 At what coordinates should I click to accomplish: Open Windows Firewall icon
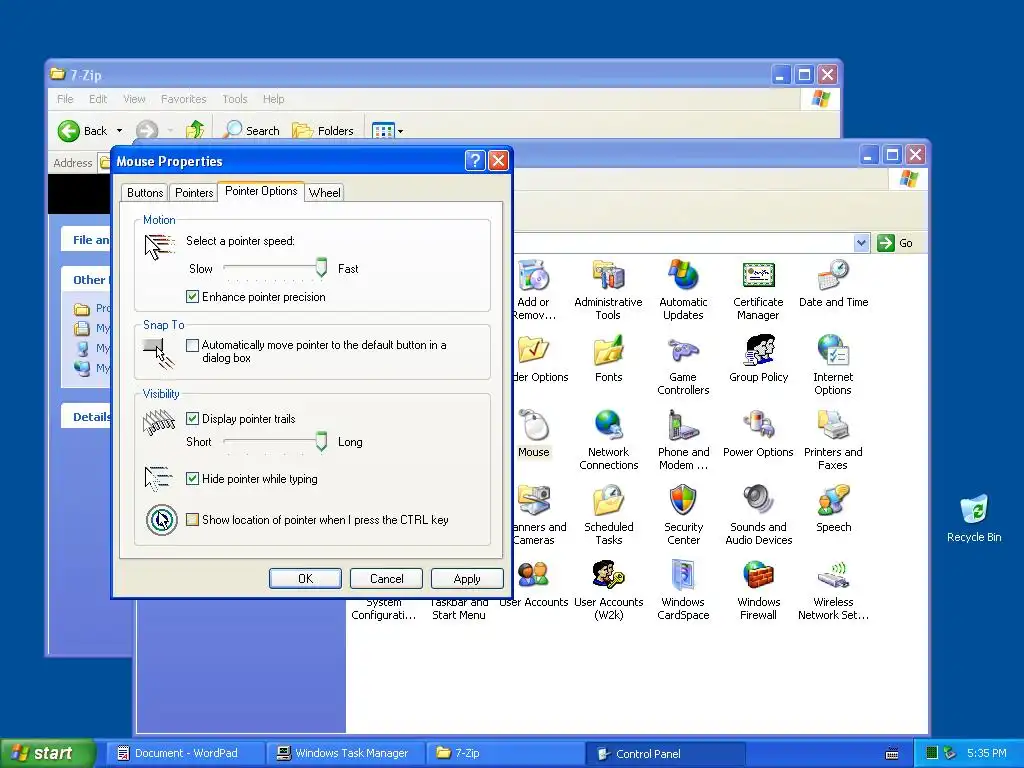point(758,590)
